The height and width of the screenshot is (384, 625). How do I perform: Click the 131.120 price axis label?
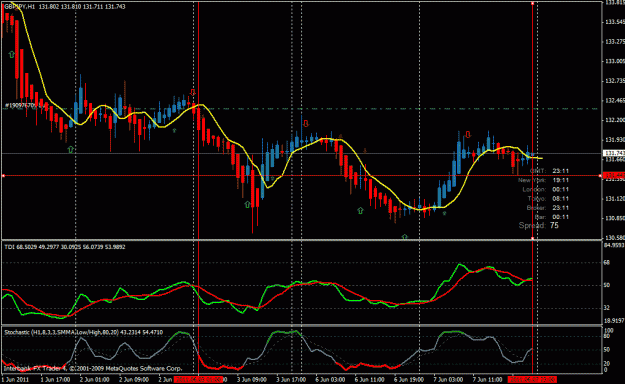(x=614, y=199)
